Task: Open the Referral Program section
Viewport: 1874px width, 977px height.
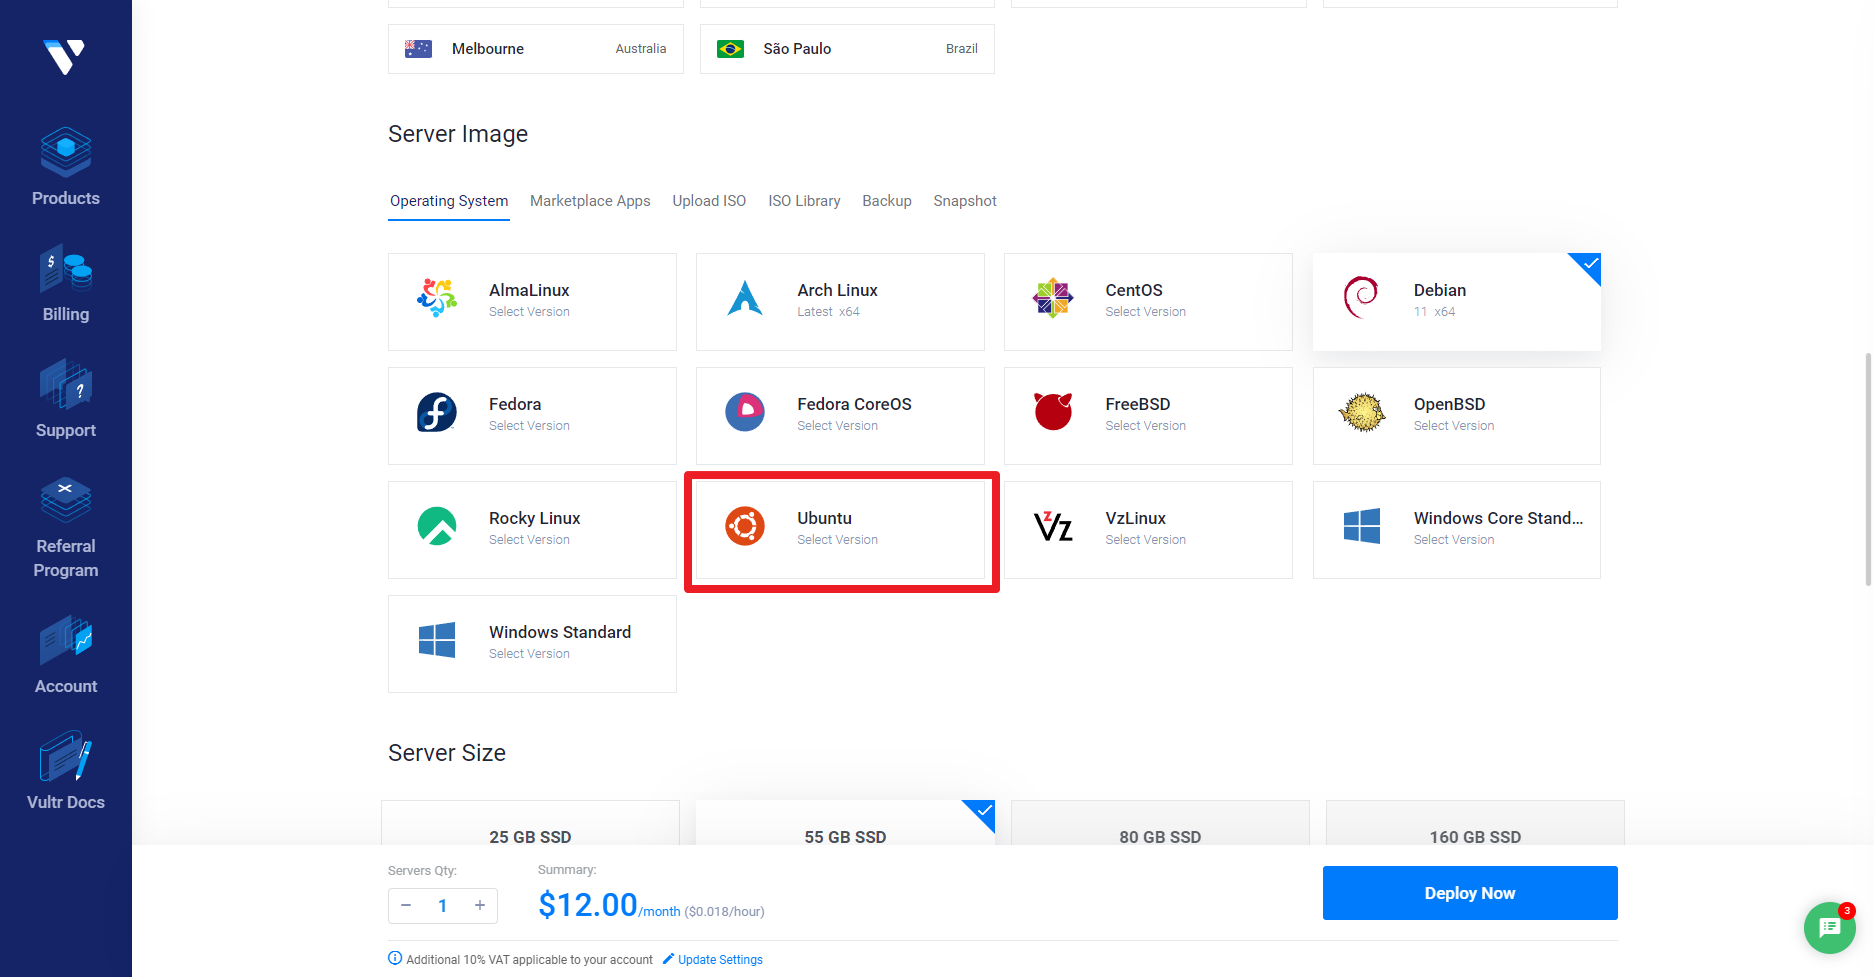Action: [x=66, y=527]
